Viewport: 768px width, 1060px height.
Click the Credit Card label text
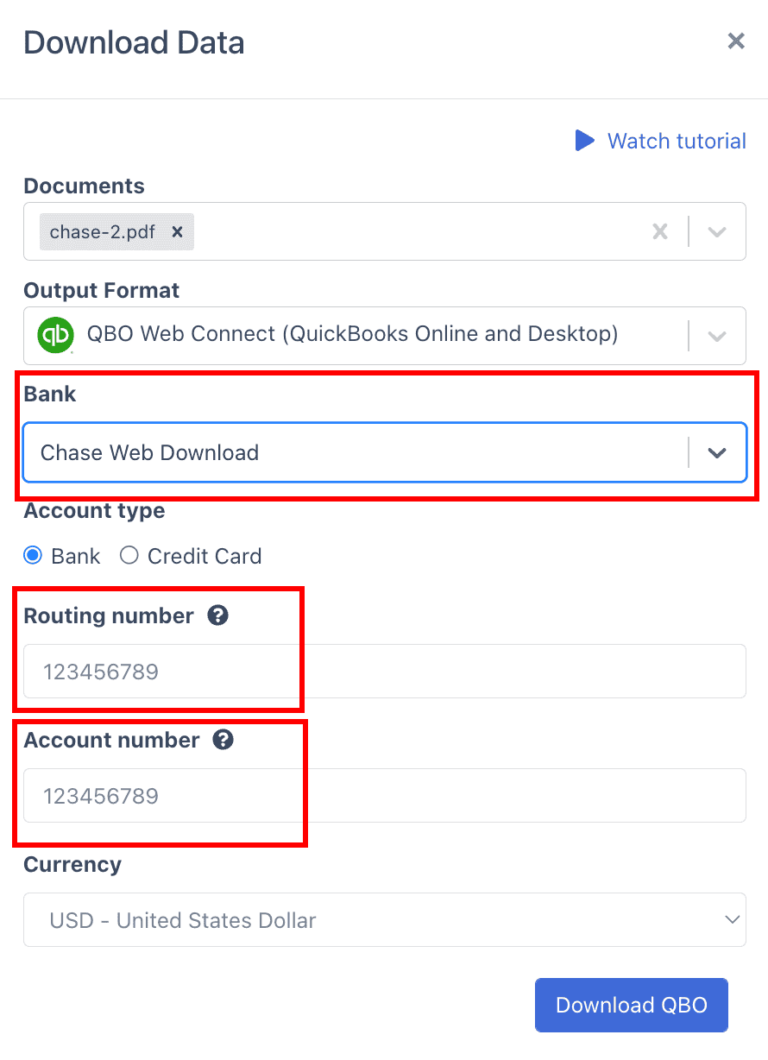[x=204, y=556]
